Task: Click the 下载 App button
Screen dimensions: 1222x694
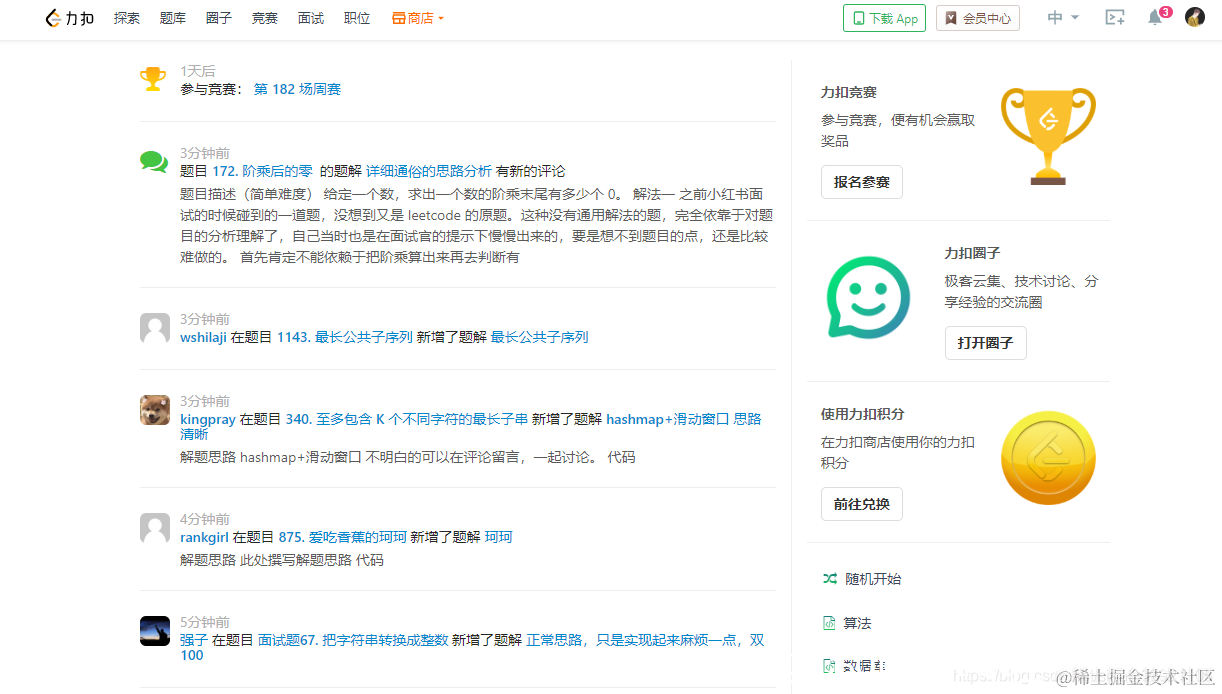Action: coord(884,18)
